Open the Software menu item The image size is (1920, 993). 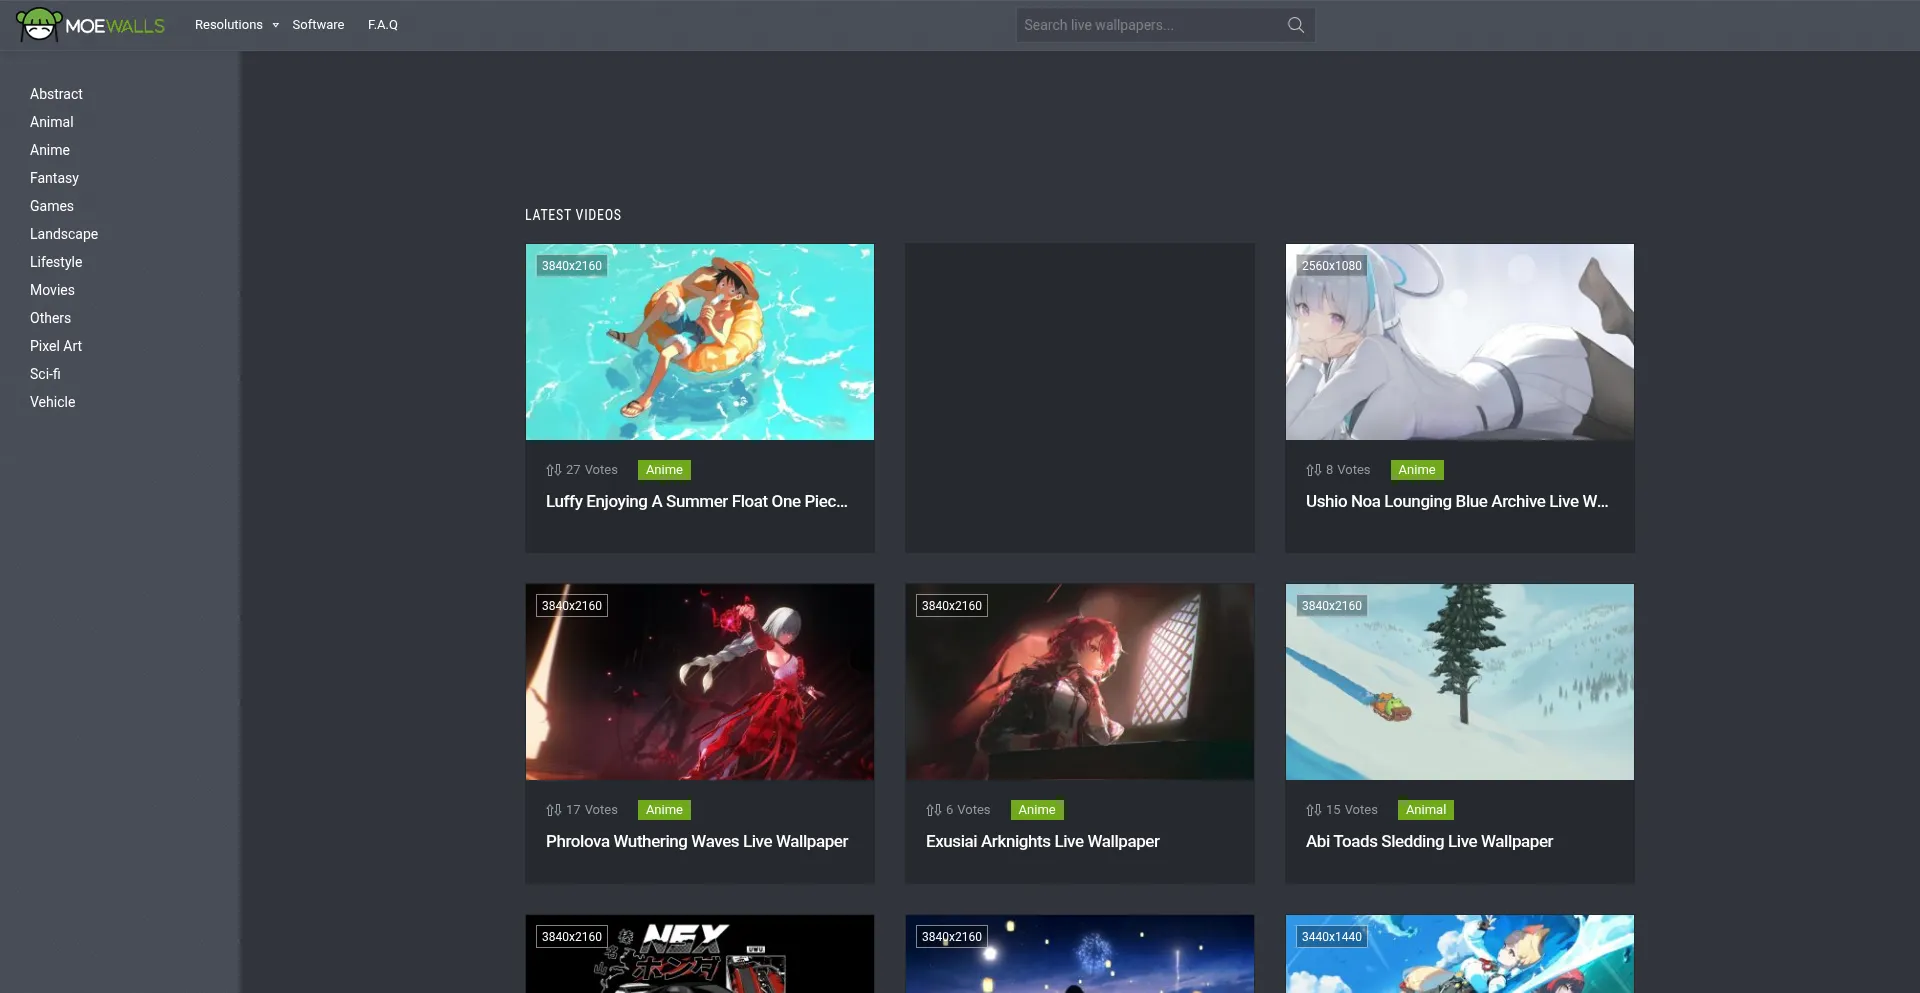tap(318, 25)
